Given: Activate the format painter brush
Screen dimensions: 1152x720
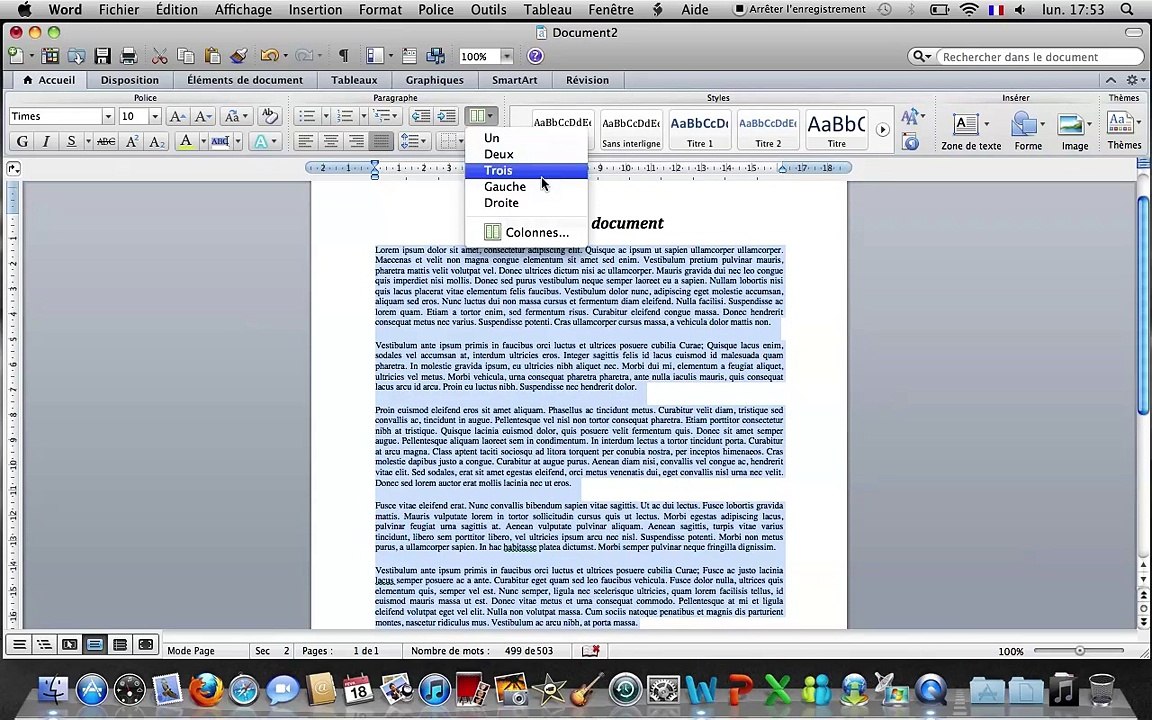Looking at the screenshot, I should click(239, 56).
